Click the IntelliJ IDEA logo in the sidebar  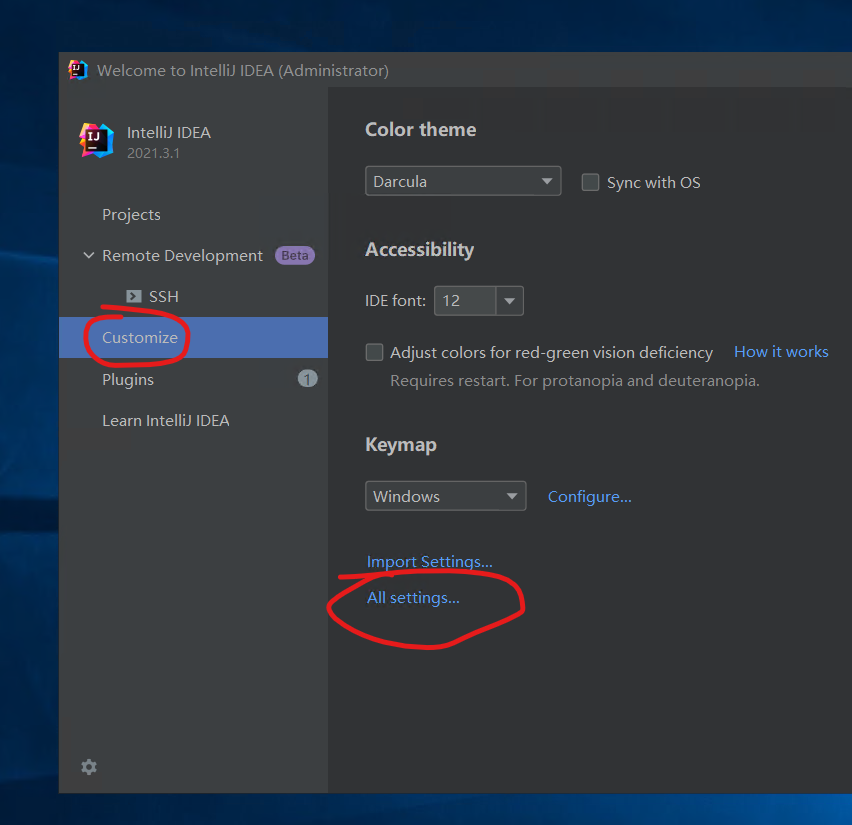pyautogui.click(x=97, y=141)
